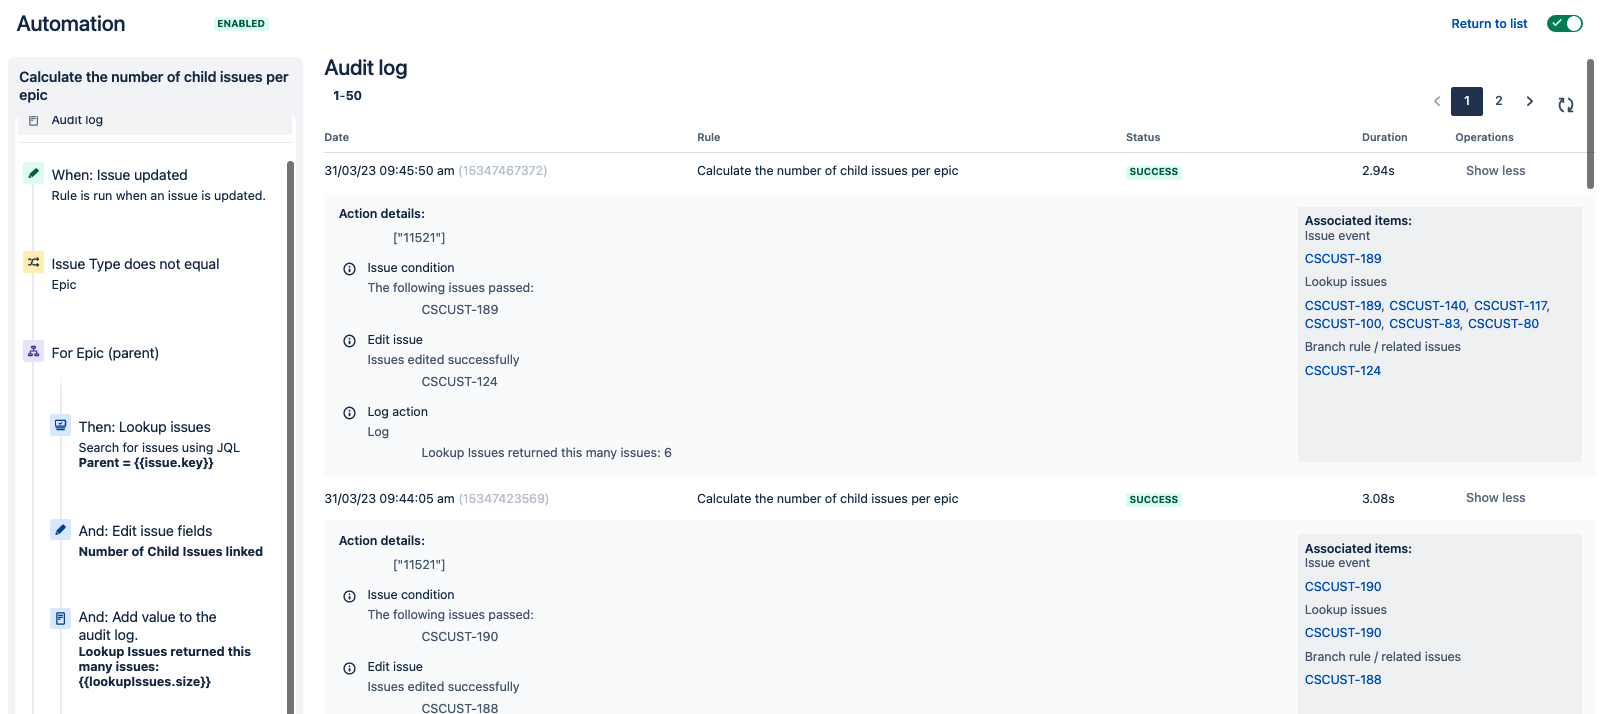Click the 'Return to list' link
The image size is (1601, 714).
(1489, 23)
